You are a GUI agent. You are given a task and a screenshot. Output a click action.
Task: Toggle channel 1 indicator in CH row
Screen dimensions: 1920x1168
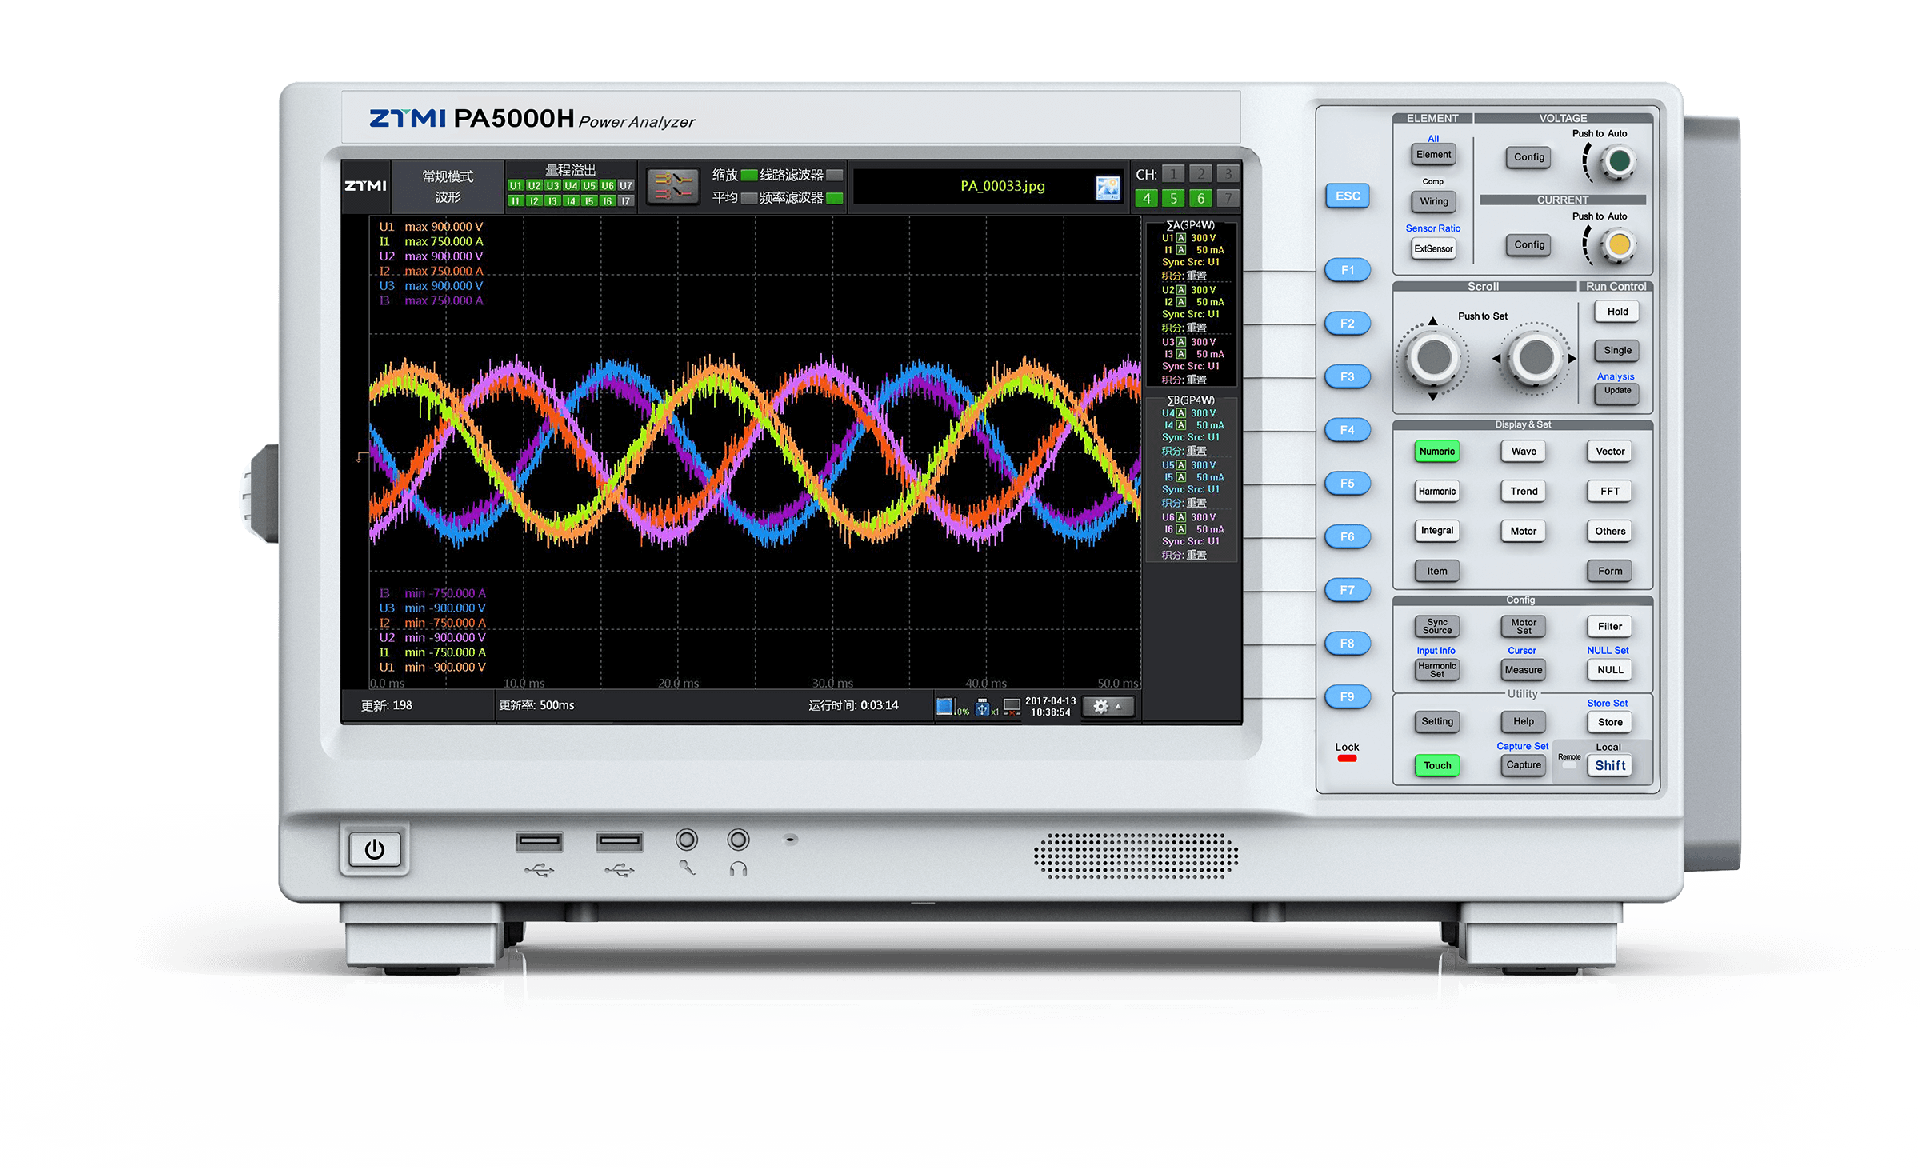click(1174, 174)
